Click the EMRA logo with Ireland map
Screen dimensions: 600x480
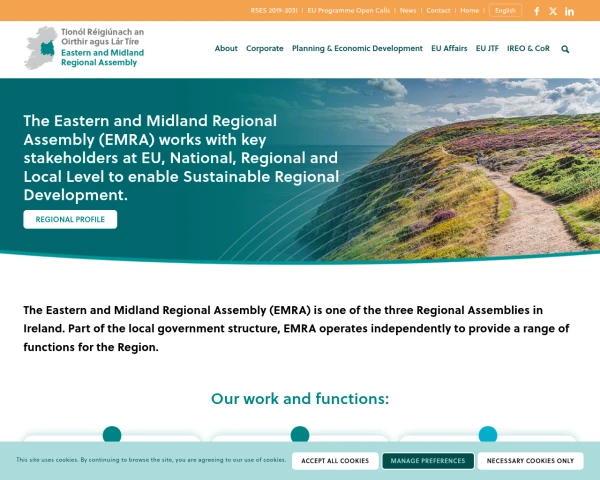(84, 48)
